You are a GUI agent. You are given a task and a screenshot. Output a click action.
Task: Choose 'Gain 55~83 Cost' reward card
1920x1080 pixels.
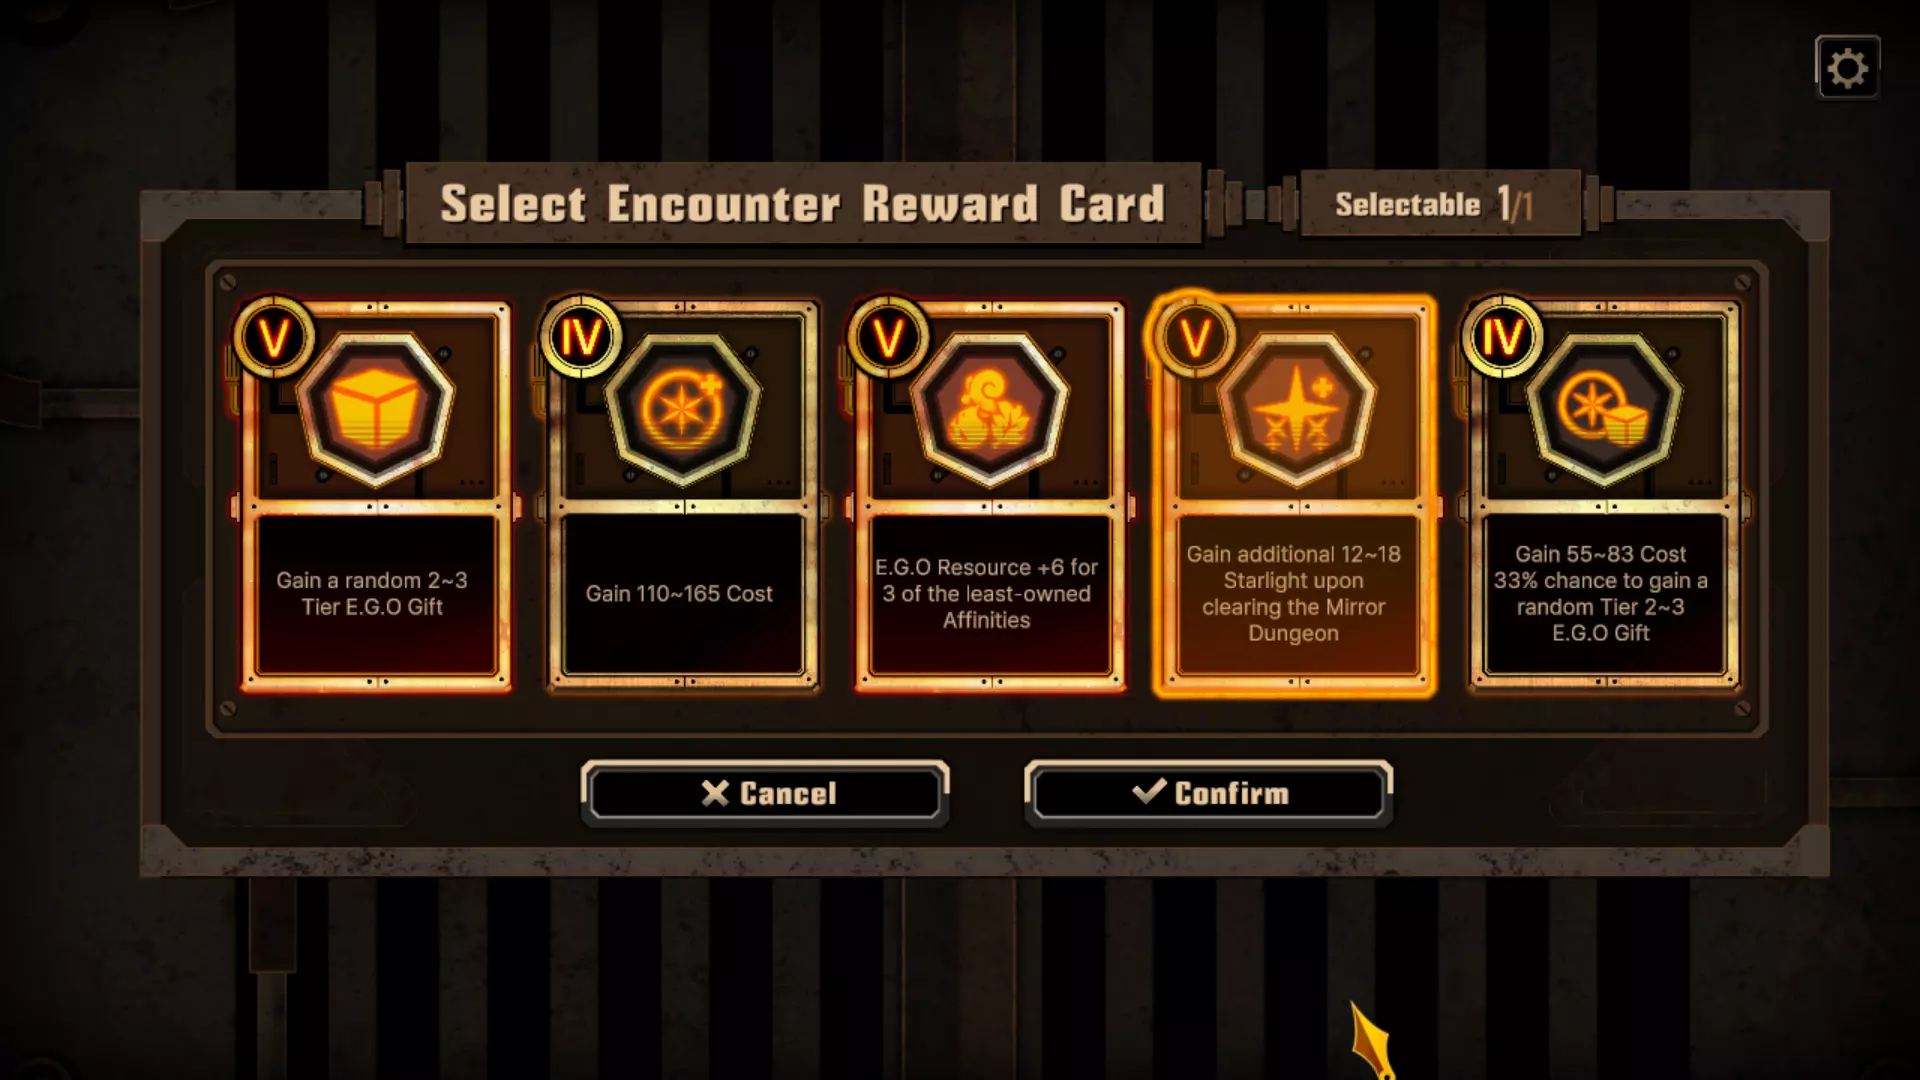1604,496
